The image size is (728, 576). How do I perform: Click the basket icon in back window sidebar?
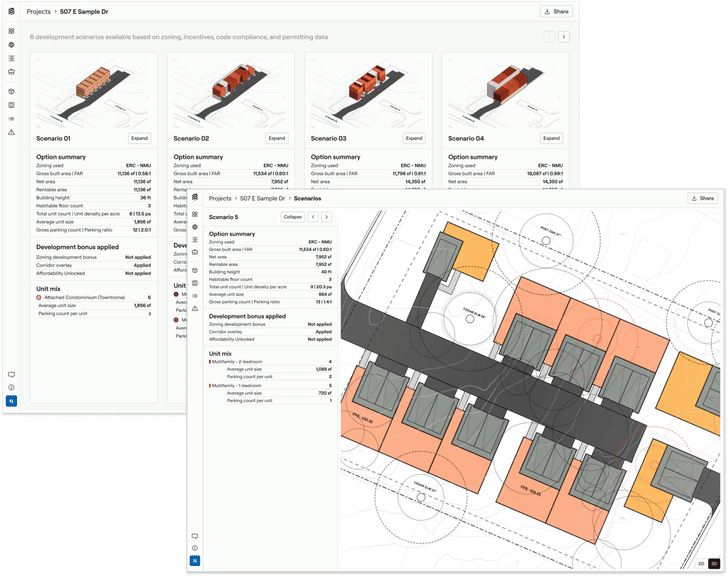click(x=11, y=72)
